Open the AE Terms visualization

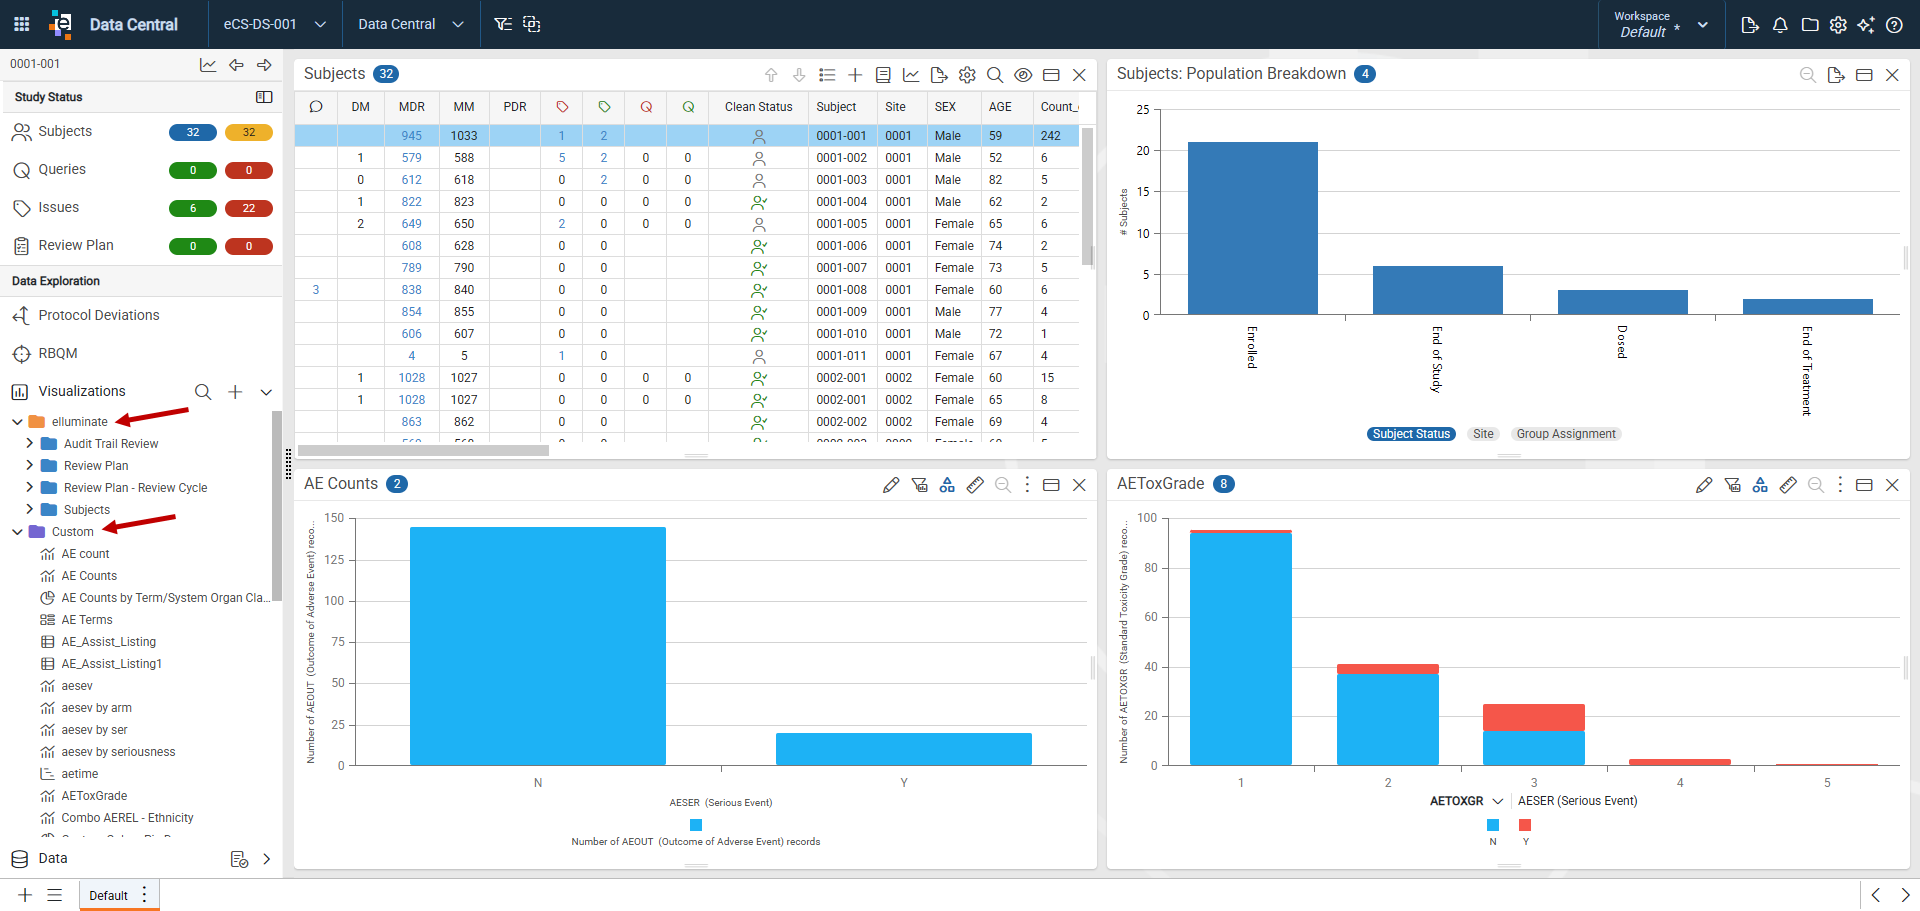[87, 620]
